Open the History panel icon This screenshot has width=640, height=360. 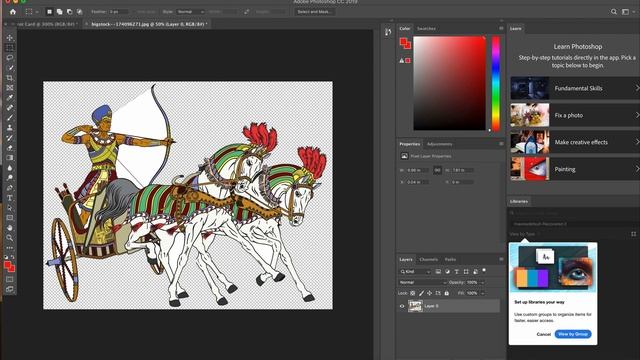click(x=388, y=32)
